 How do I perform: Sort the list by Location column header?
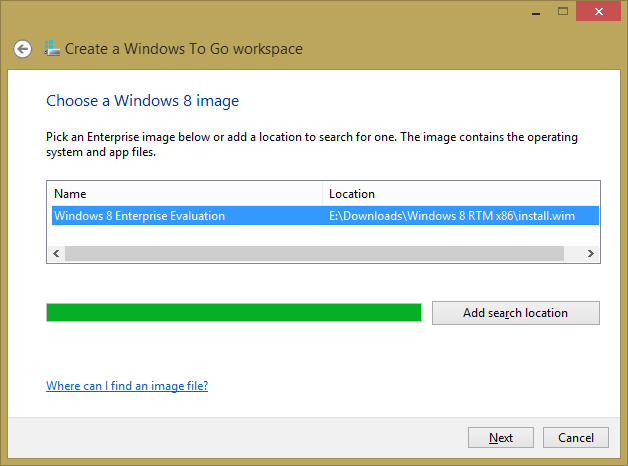461,194
